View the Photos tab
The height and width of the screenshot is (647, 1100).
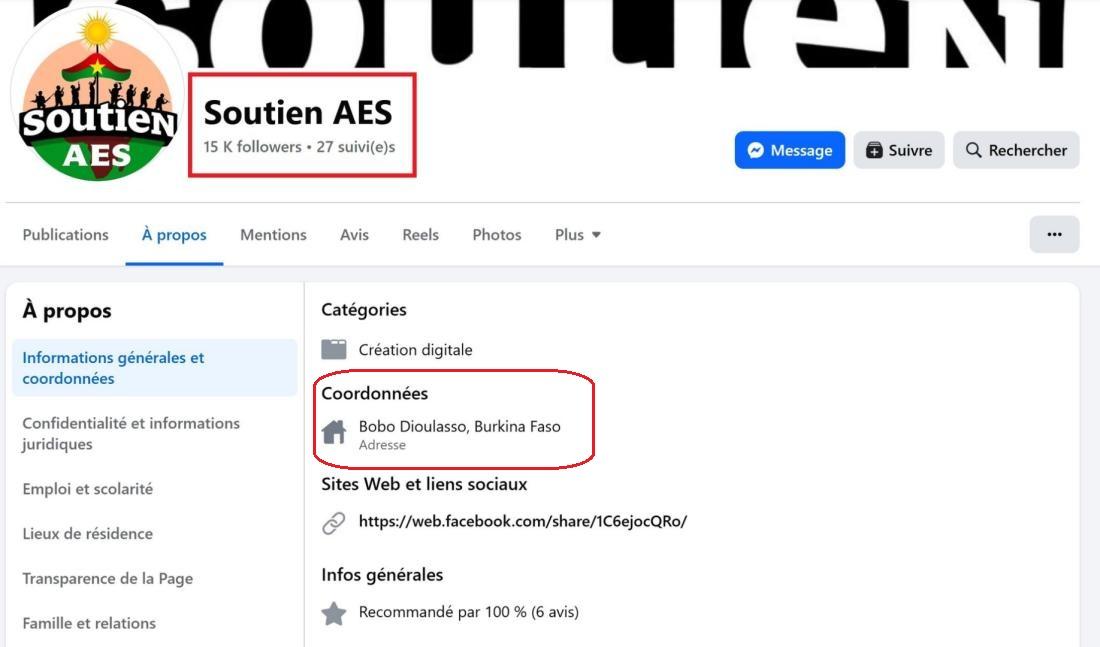(497, 235)
